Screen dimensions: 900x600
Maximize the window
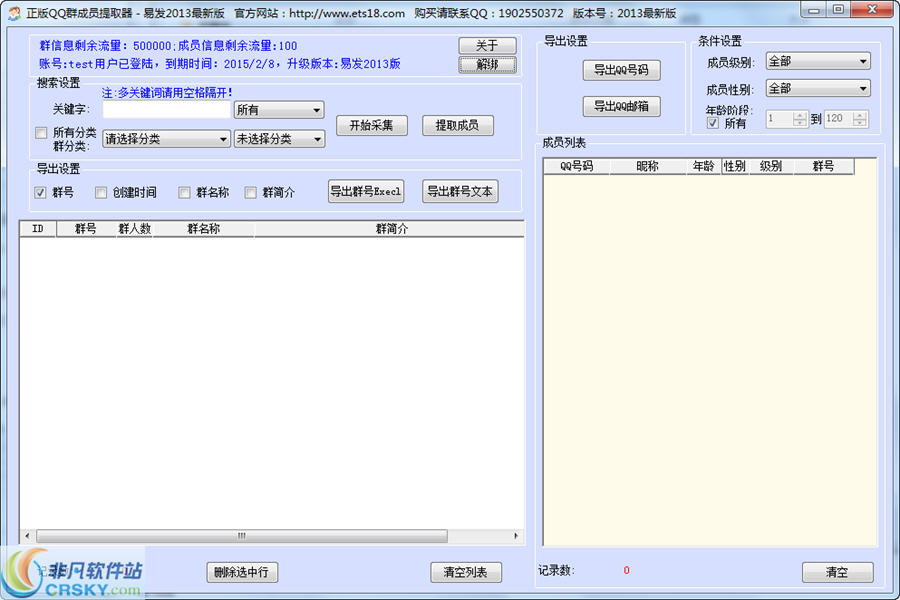click(838, 10)
